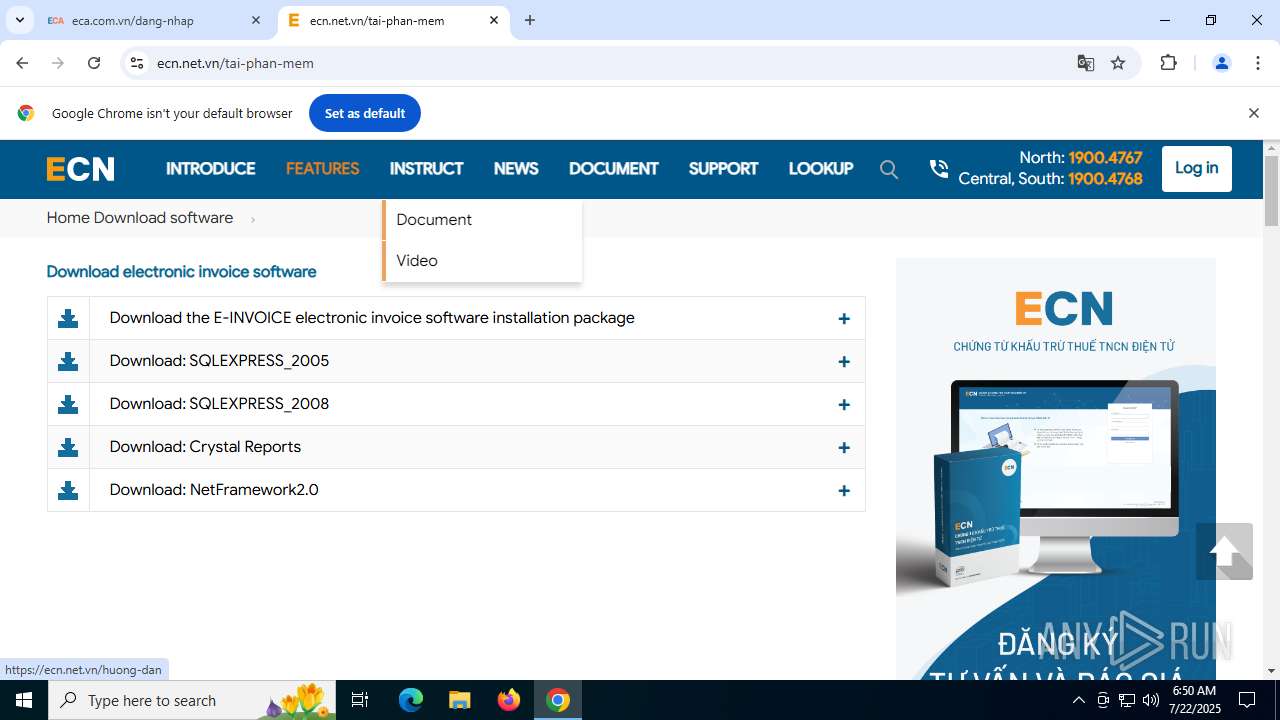This screenshot has width=1280, height=720.
Task: Select Video in the INSTRUCT submenu
Action: coord(482,261)
